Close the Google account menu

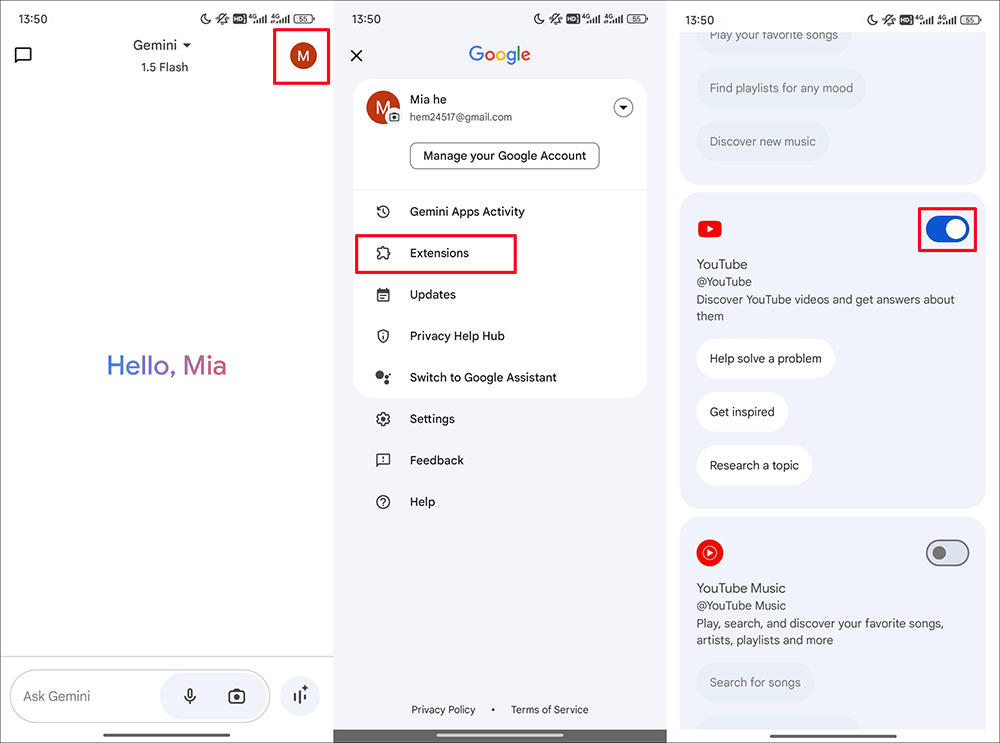(357, 55)
